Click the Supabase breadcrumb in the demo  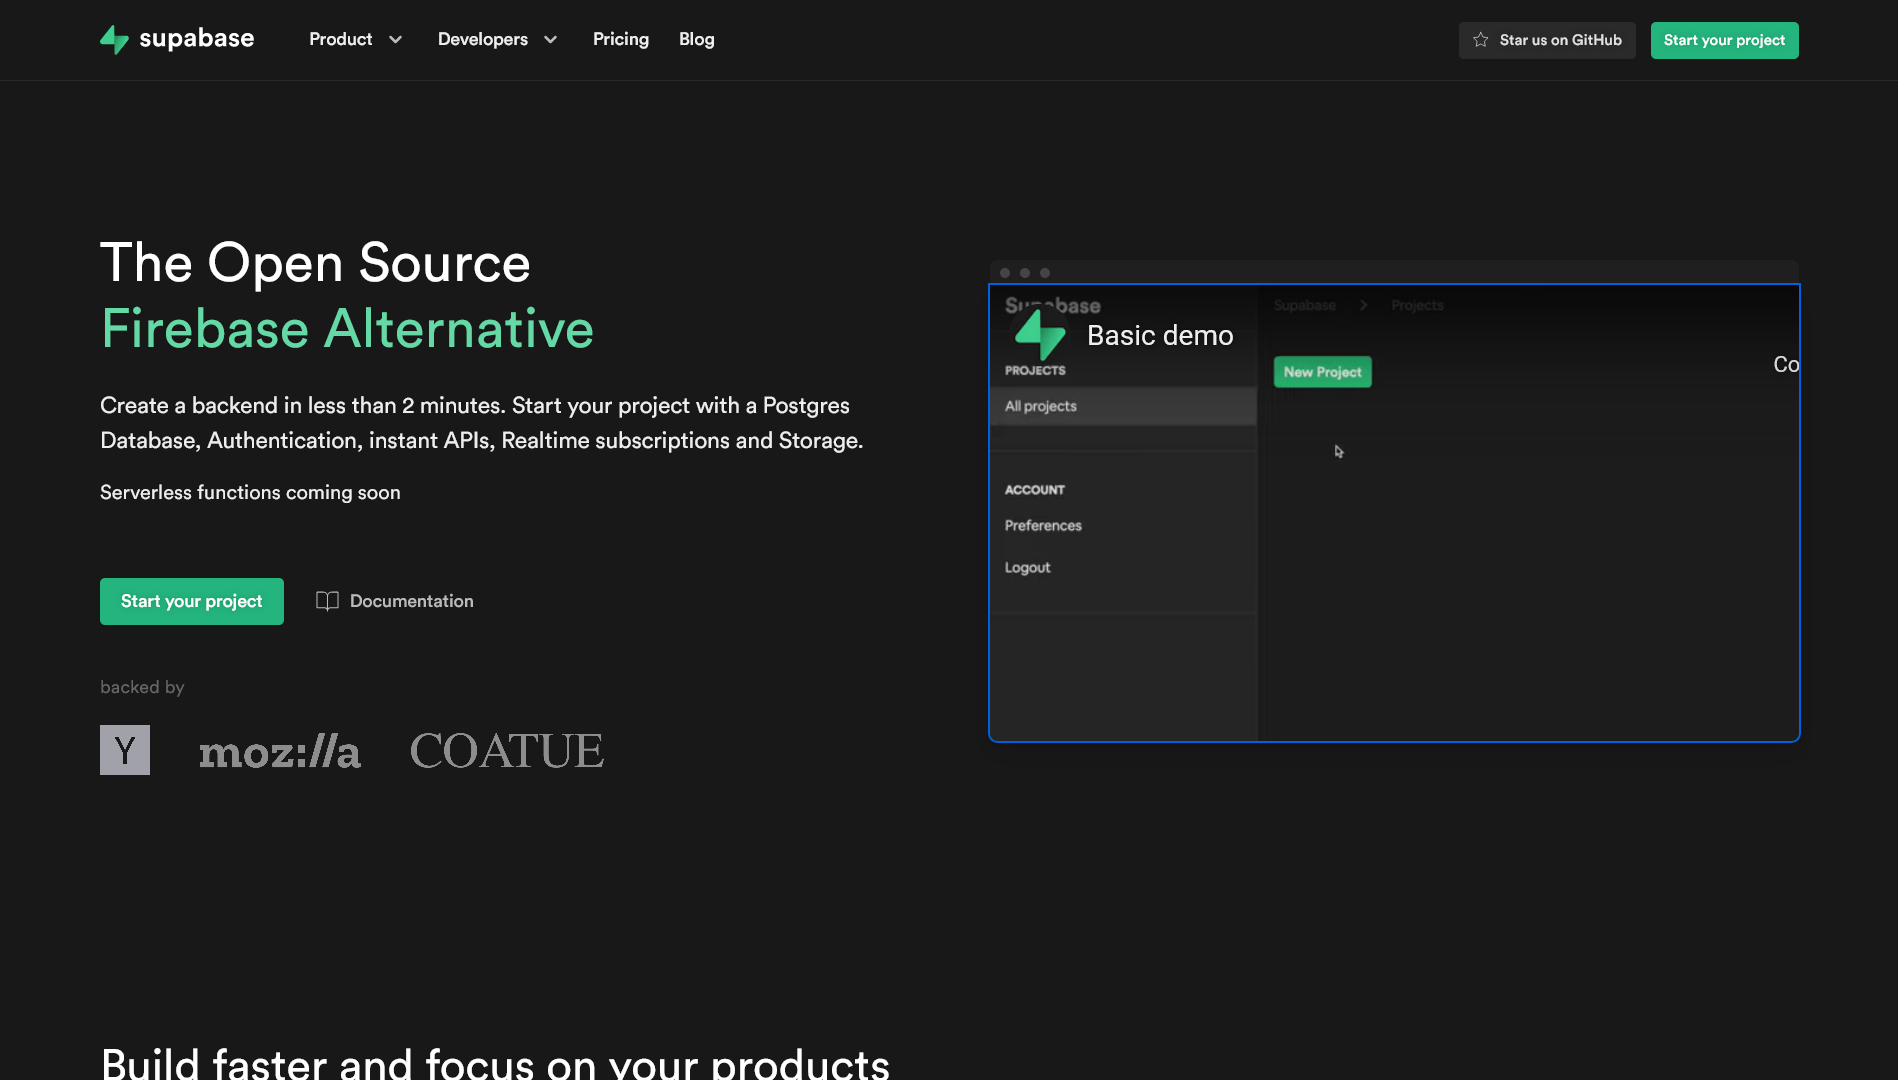click(x=1304, y=305)
